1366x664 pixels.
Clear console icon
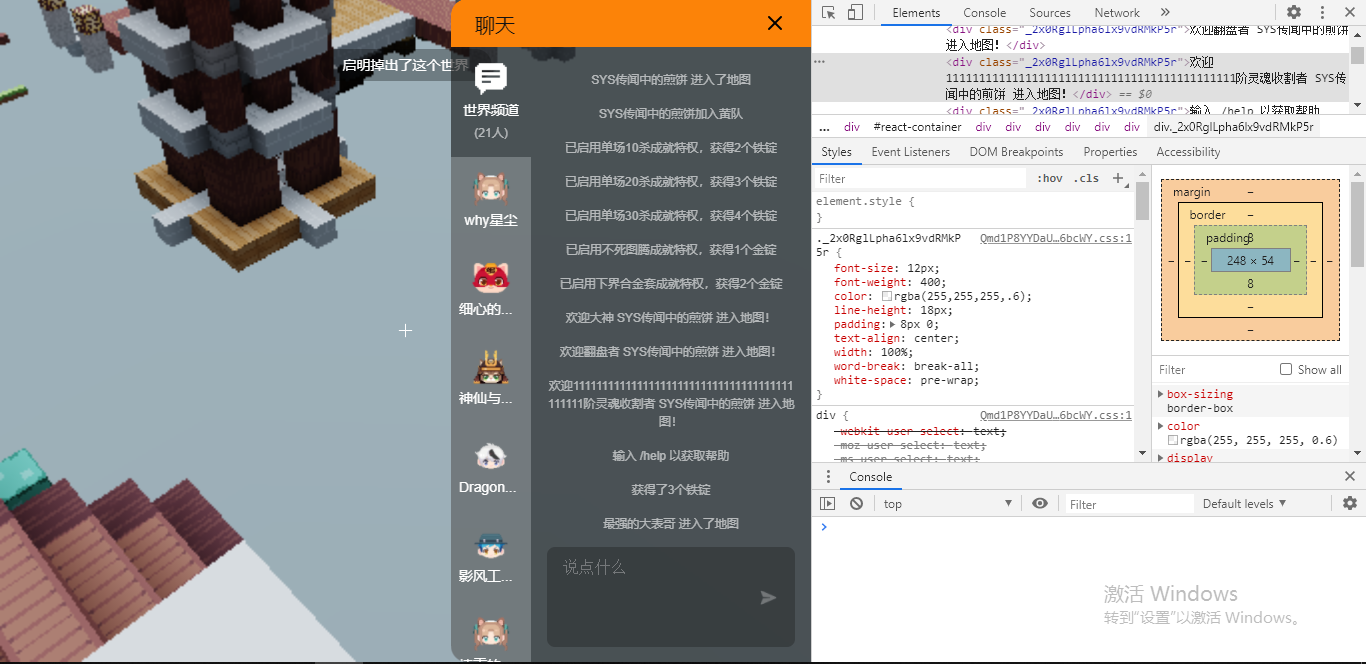(x=856, y=504)
